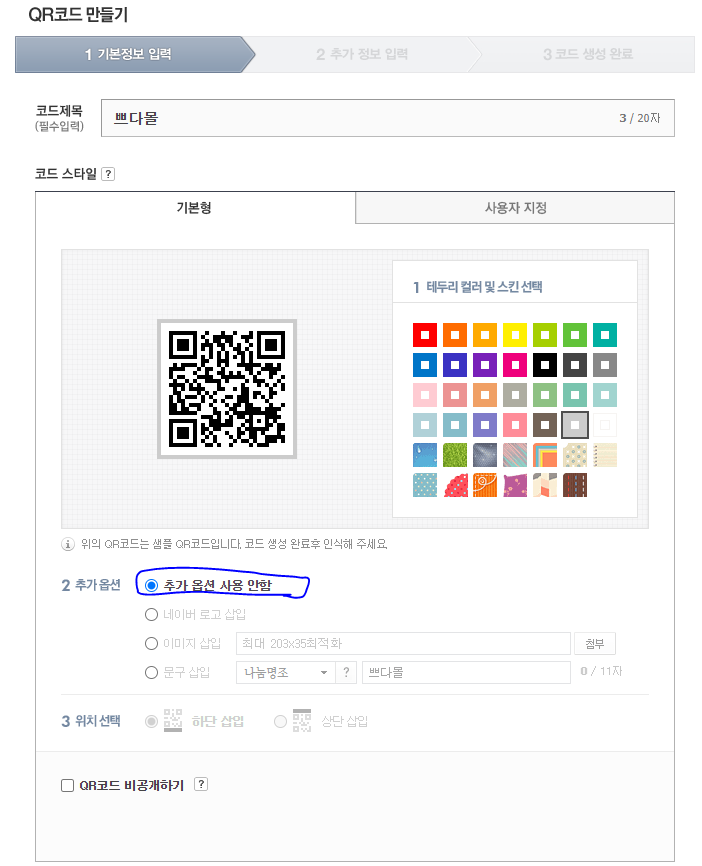Apply the cream geometric pattern skin

pos(545,484)
